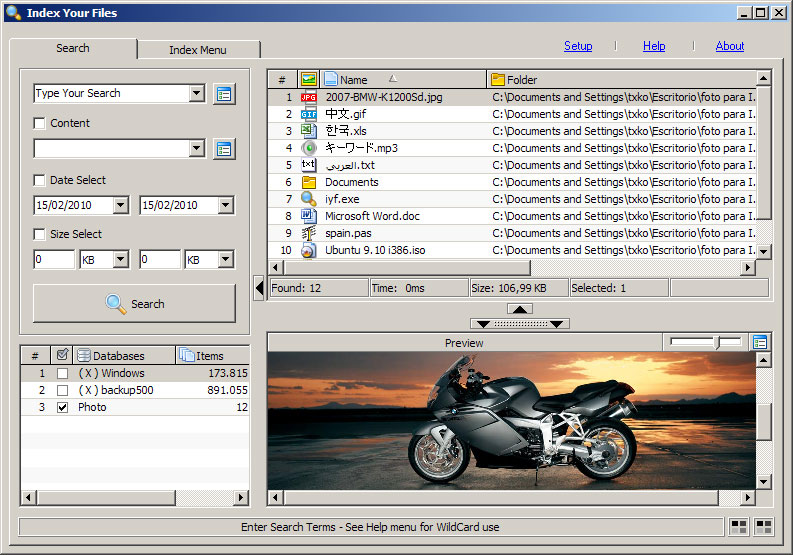Viewport: 793px width, 555px height.
Task: Switch to the Index Menu tab
Action: (198, 50)
